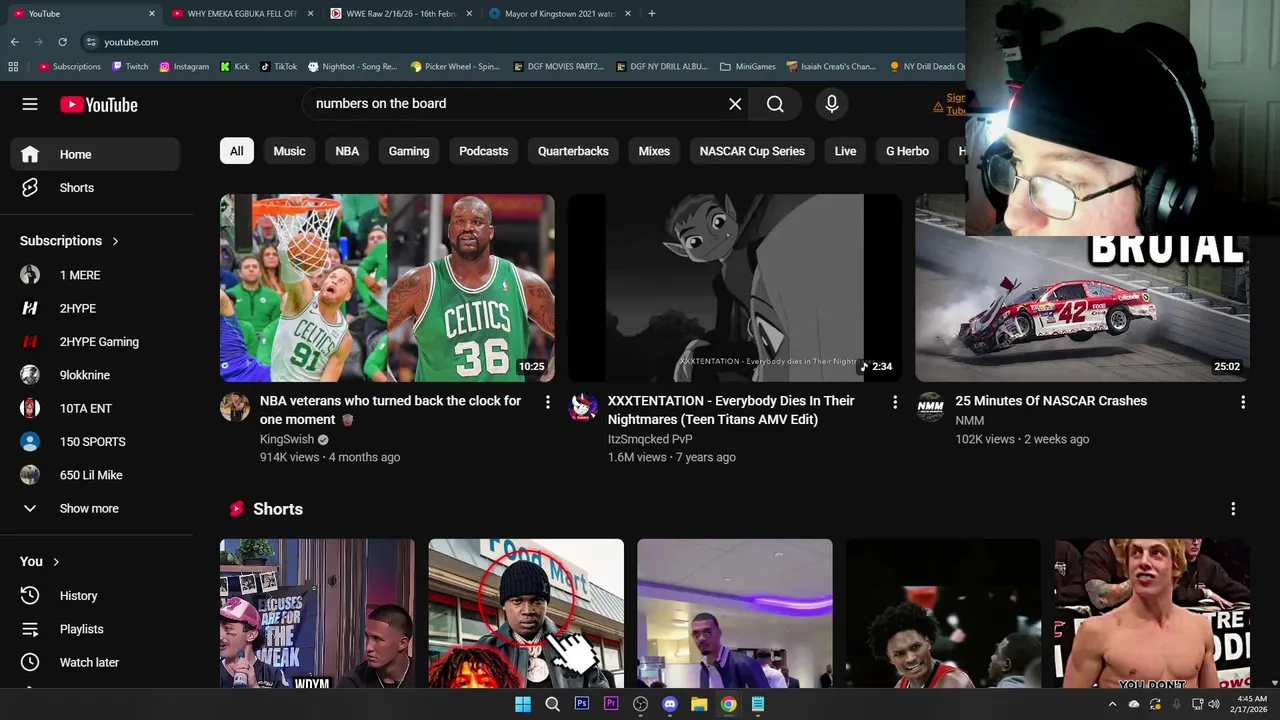Viewport: 1280px width, 720px height.
Task: Switch to WHY EMEKA EGBUKA tab
Action: point(243,14)
